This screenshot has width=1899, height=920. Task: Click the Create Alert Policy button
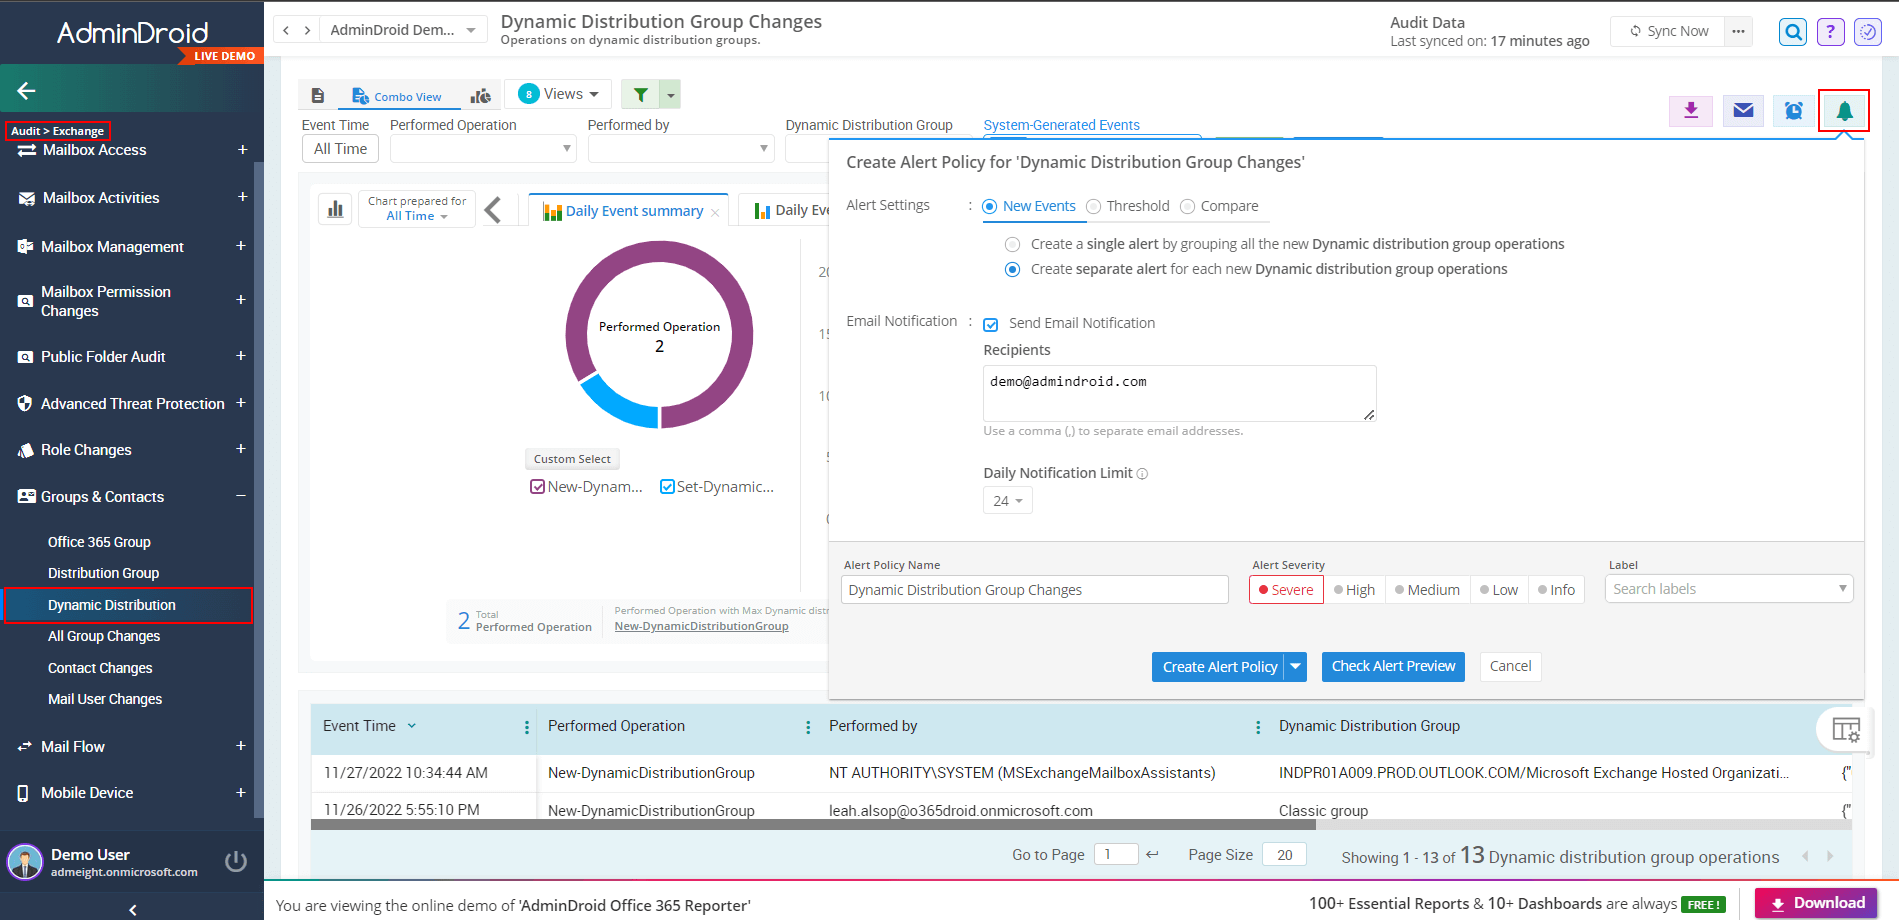click(1219, 667)
